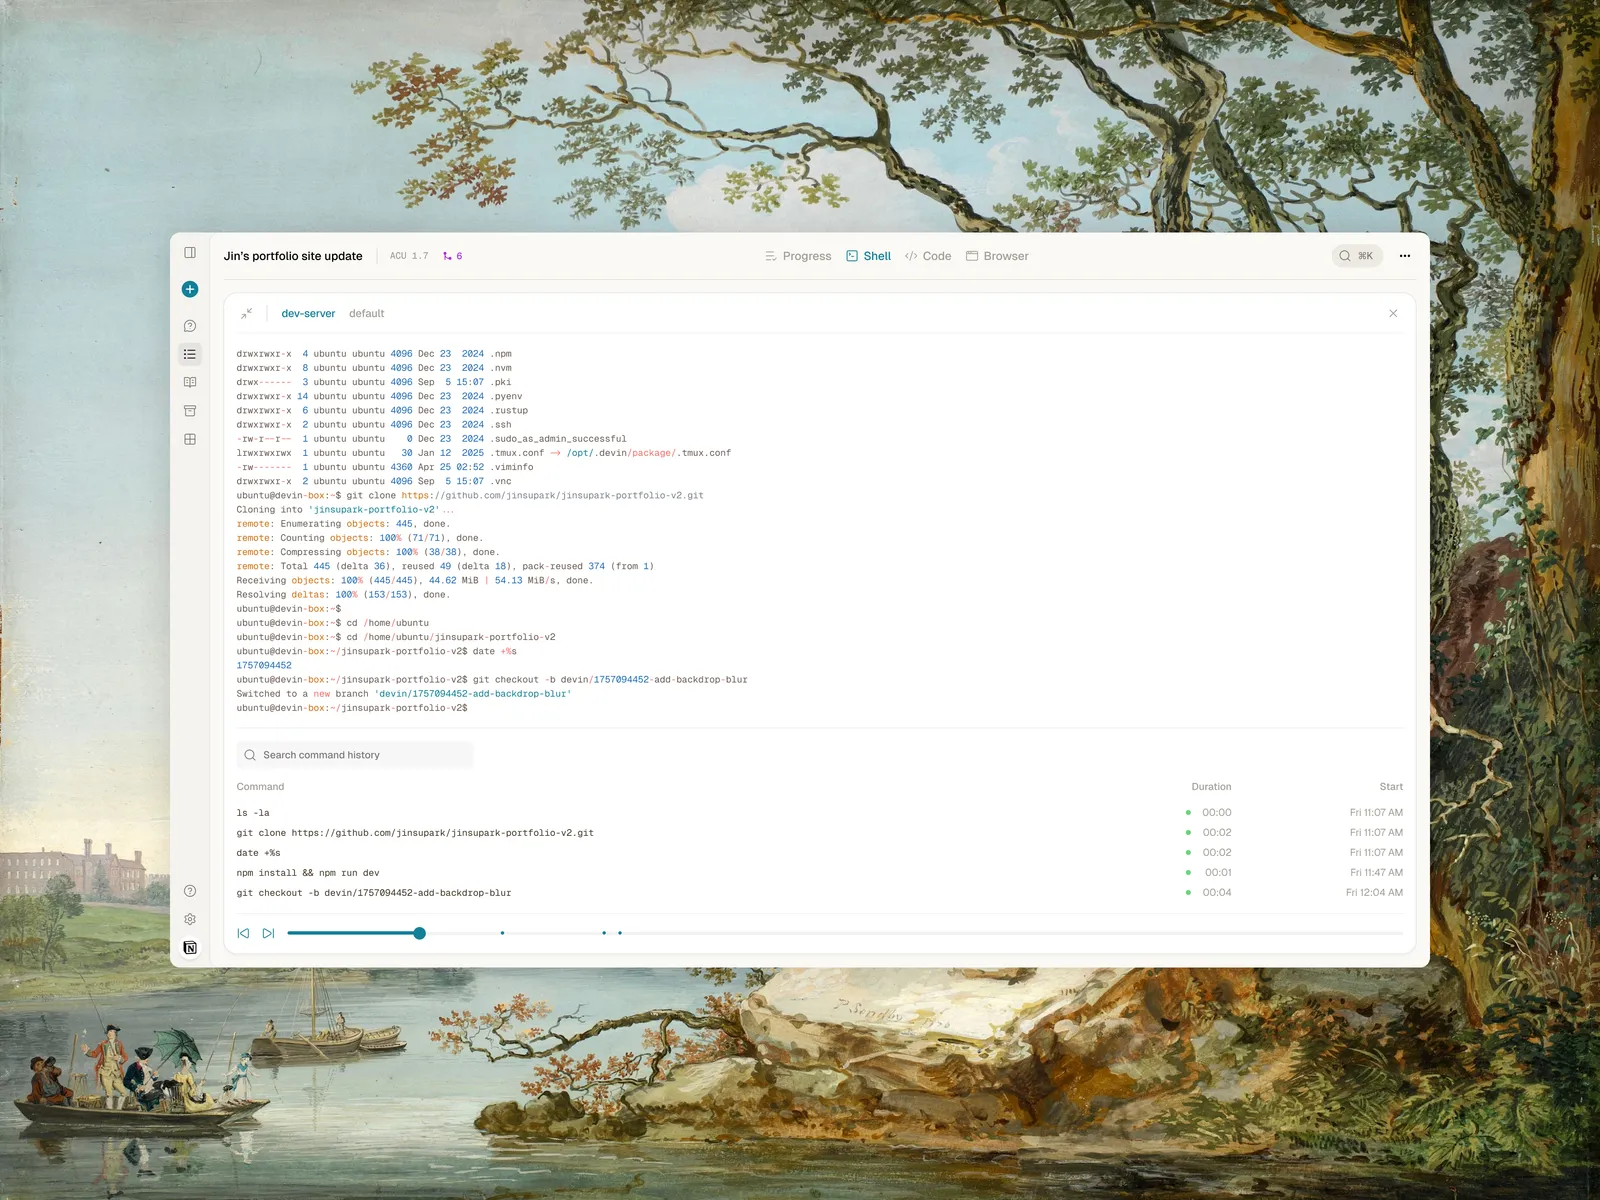Click the timeline slider handle

tap(420, 933)
